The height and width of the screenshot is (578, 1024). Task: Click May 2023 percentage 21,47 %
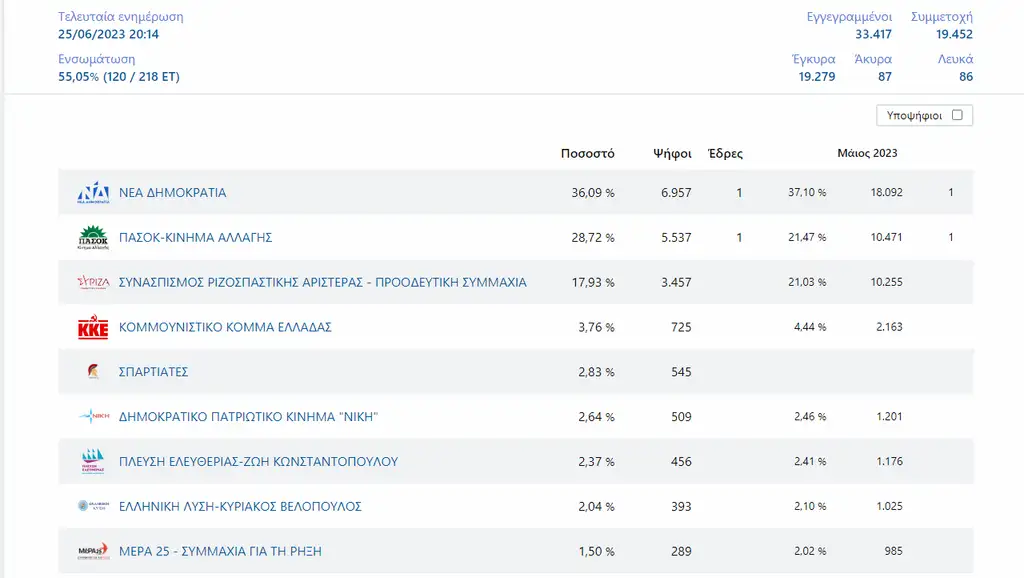[807, 237]
